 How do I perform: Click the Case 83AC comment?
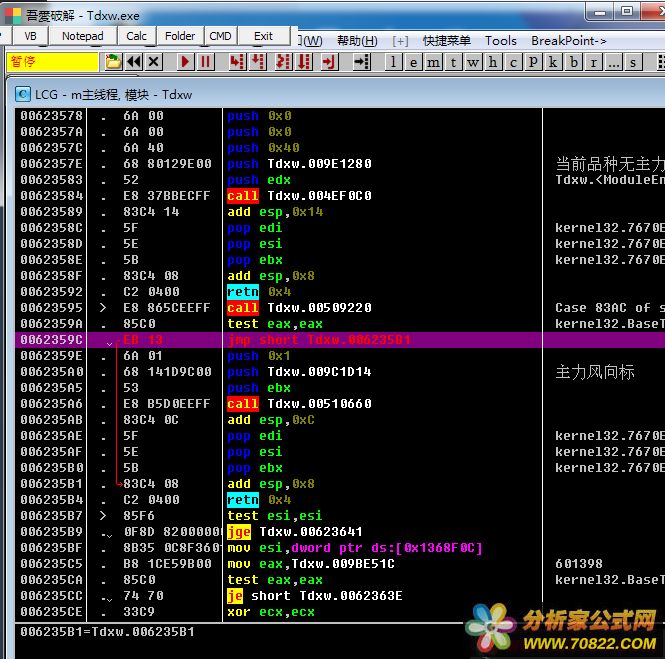point(610,308)
